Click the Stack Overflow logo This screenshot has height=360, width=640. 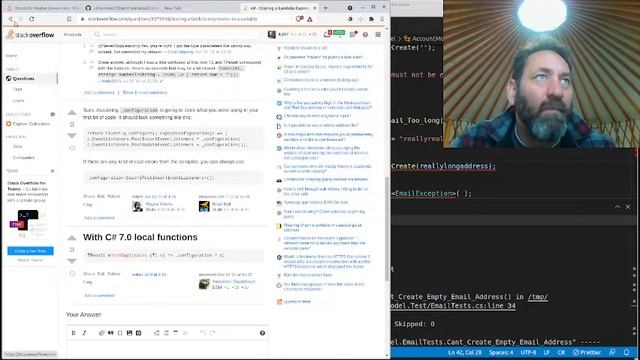pyautogui.click(x=30, y=35)
